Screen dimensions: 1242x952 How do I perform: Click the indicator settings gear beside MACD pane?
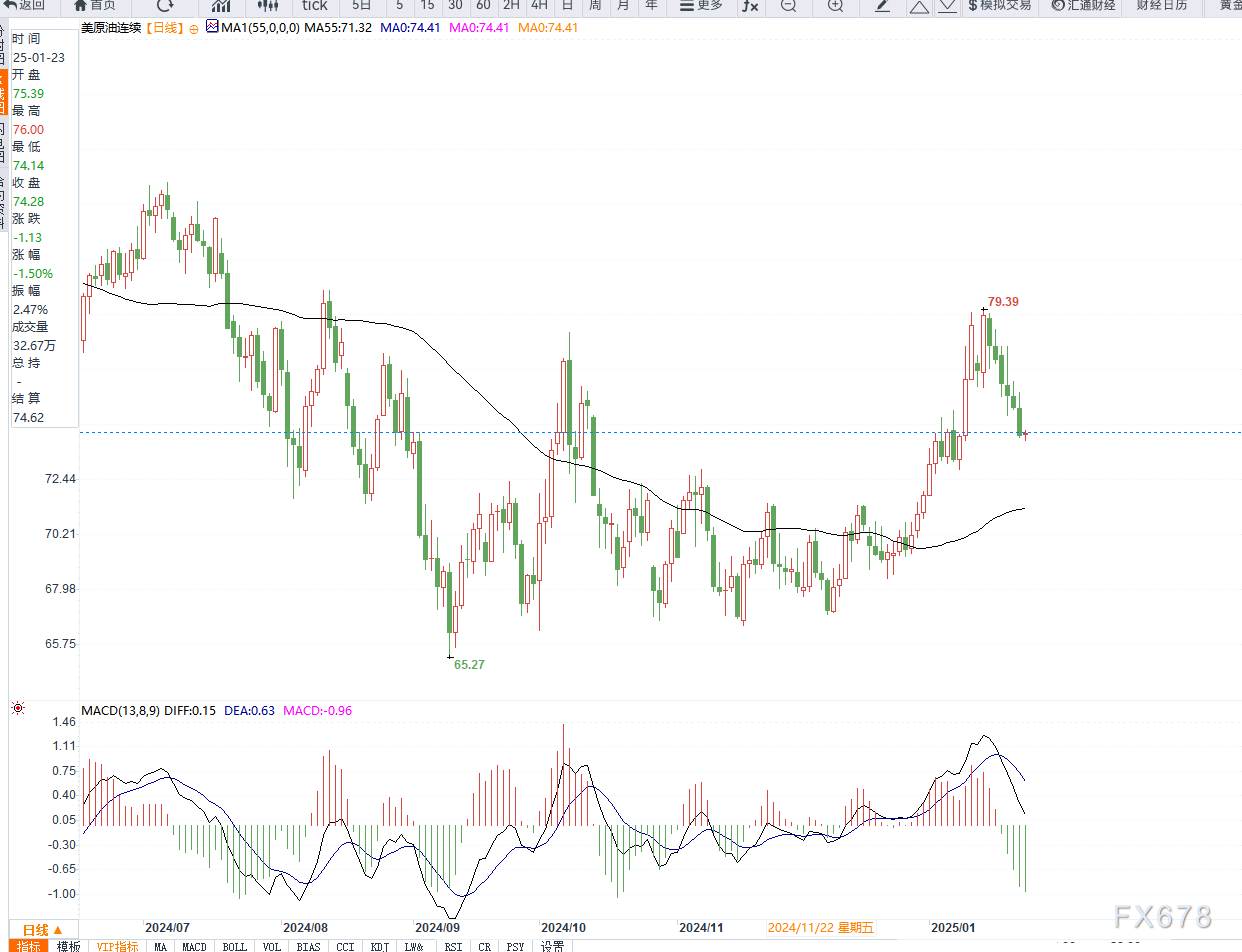click(x=16, y=708)
